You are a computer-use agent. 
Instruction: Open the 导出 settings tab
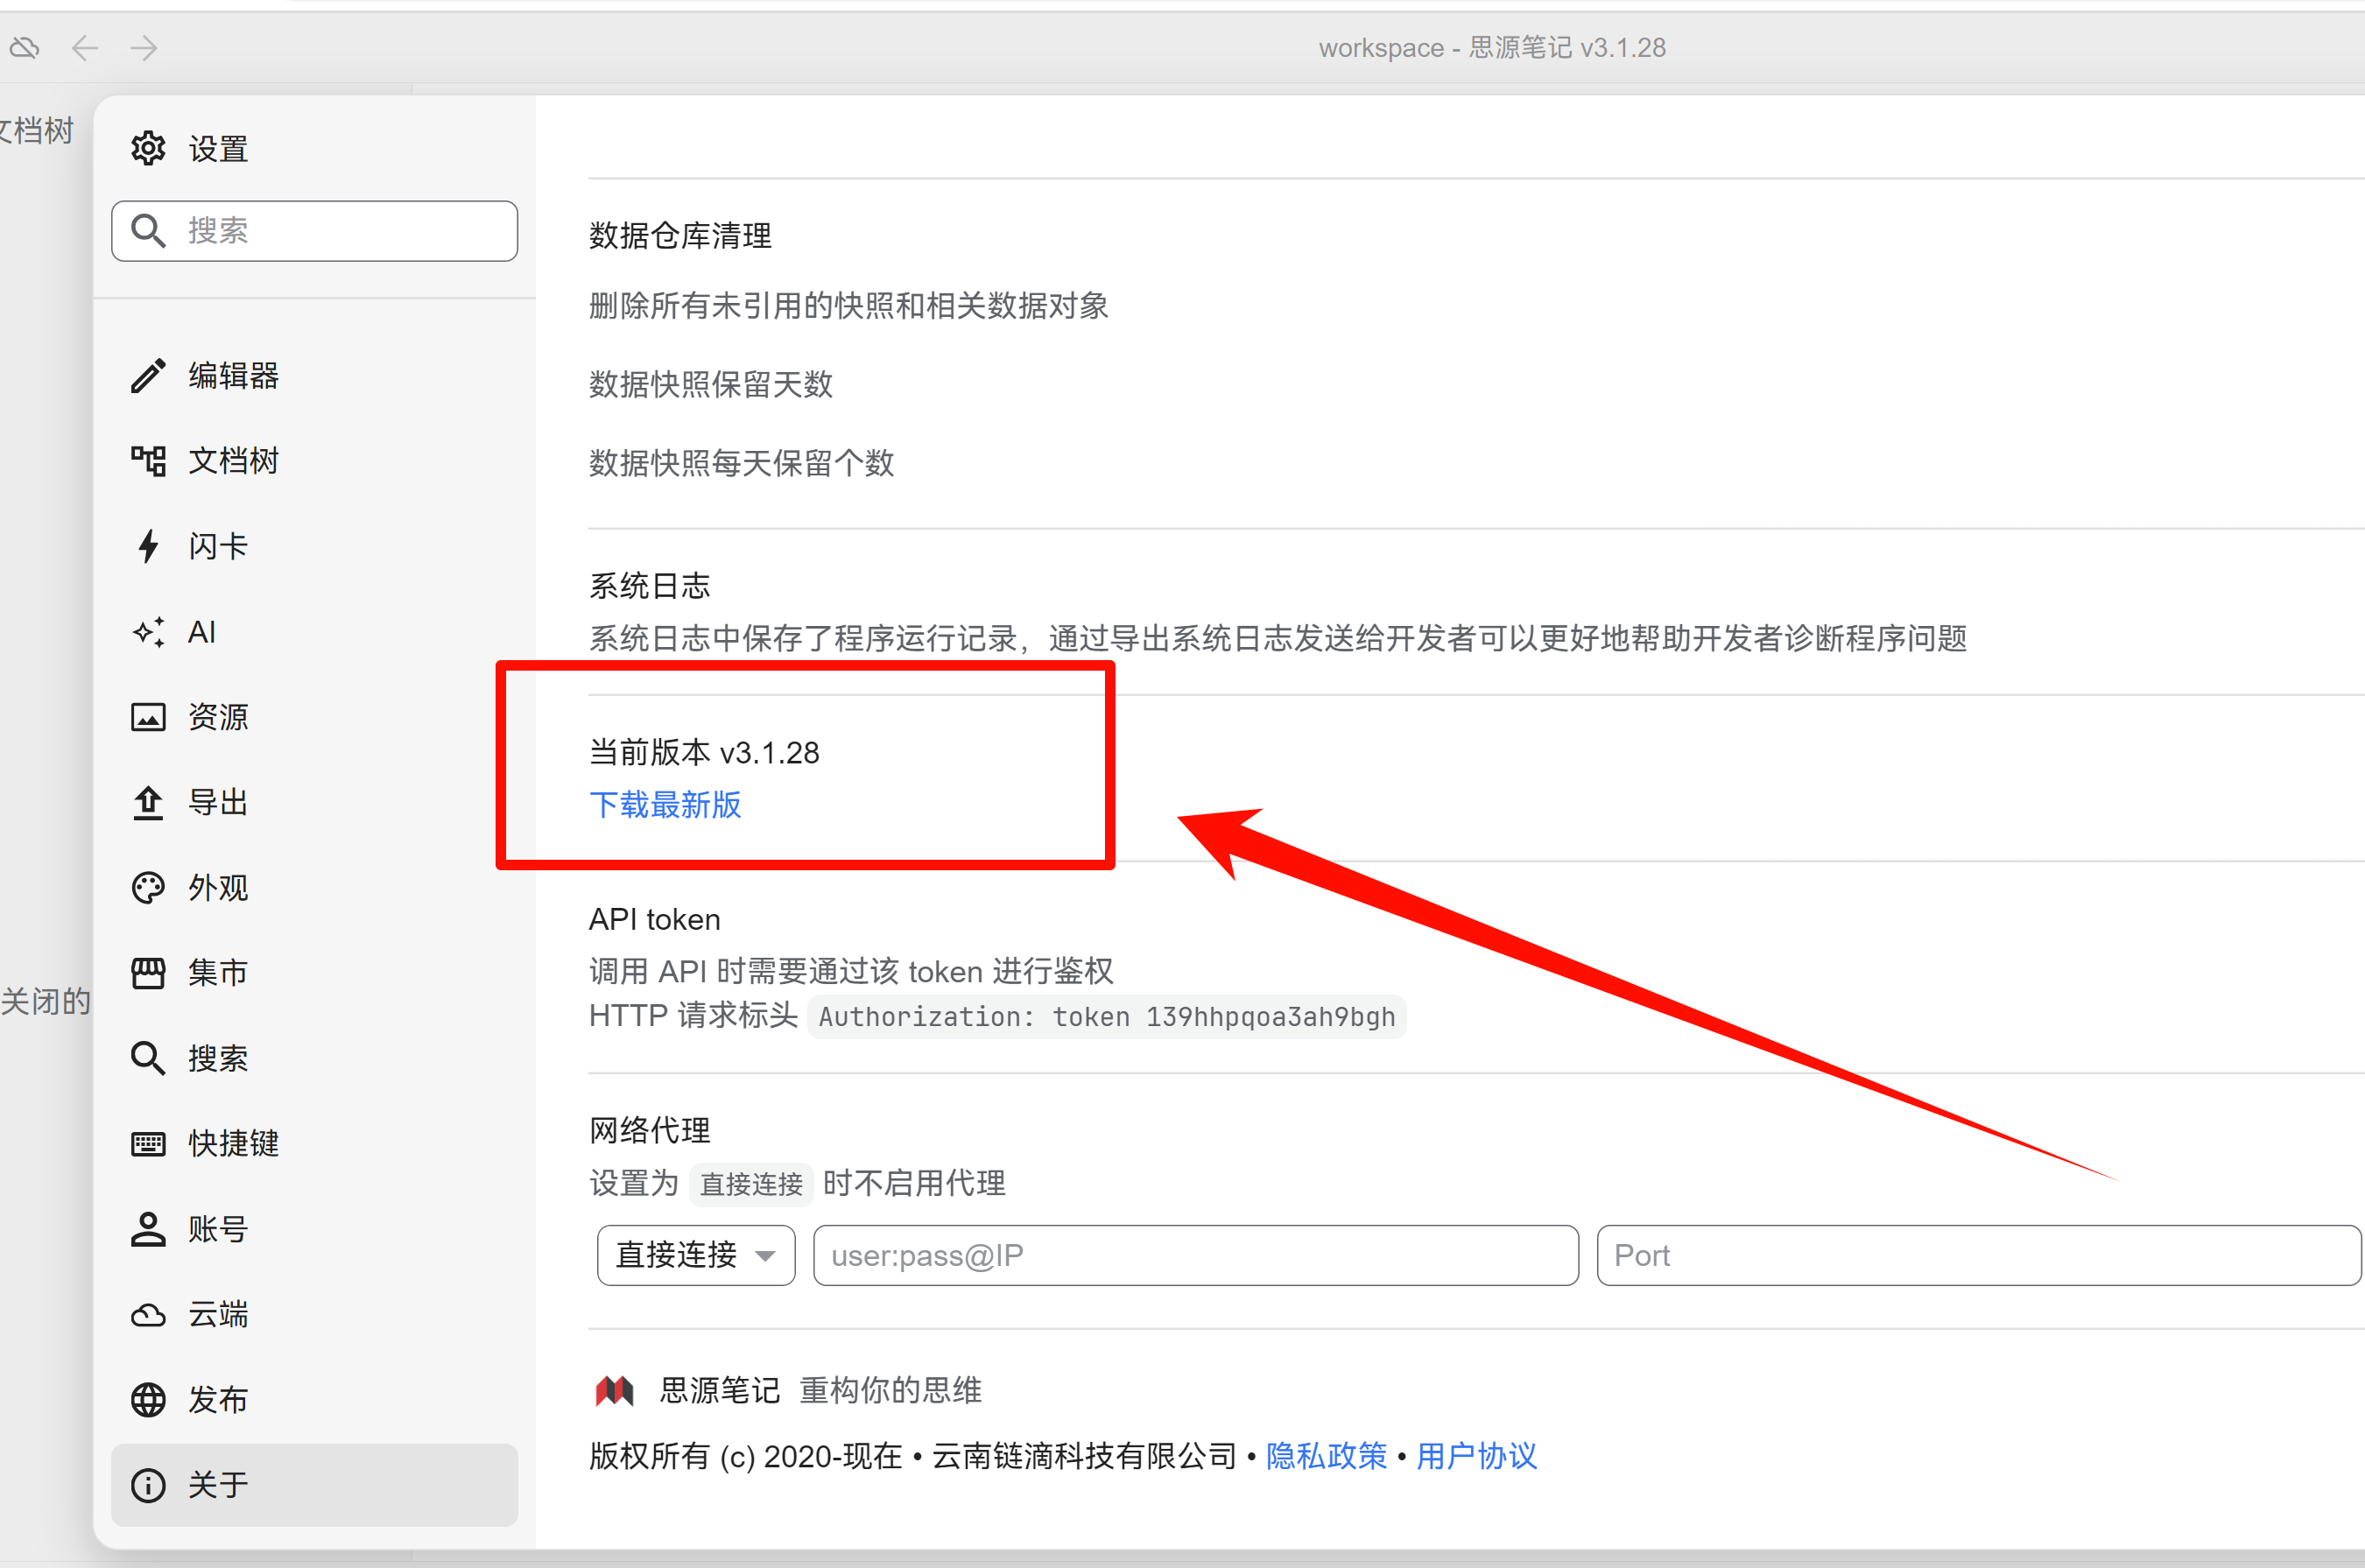[x=314, y=802]
